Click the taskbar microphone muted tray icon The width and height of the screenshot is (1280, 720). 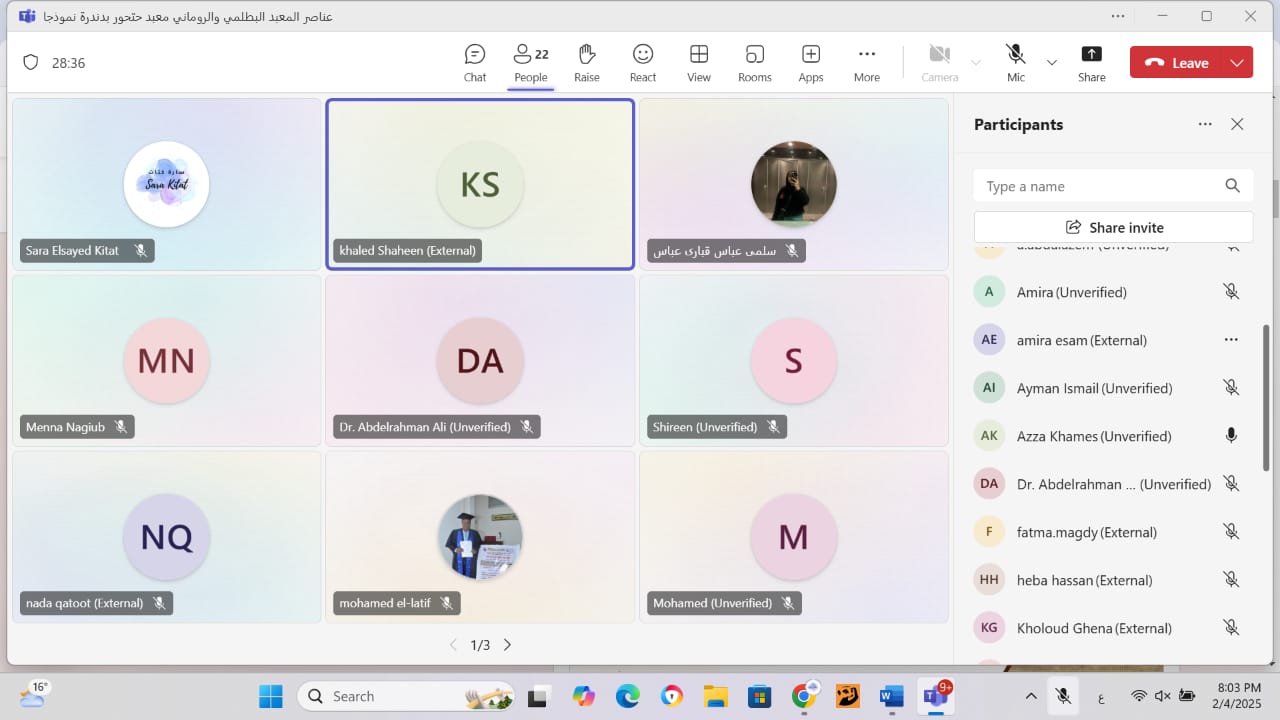click(1065, 696)
